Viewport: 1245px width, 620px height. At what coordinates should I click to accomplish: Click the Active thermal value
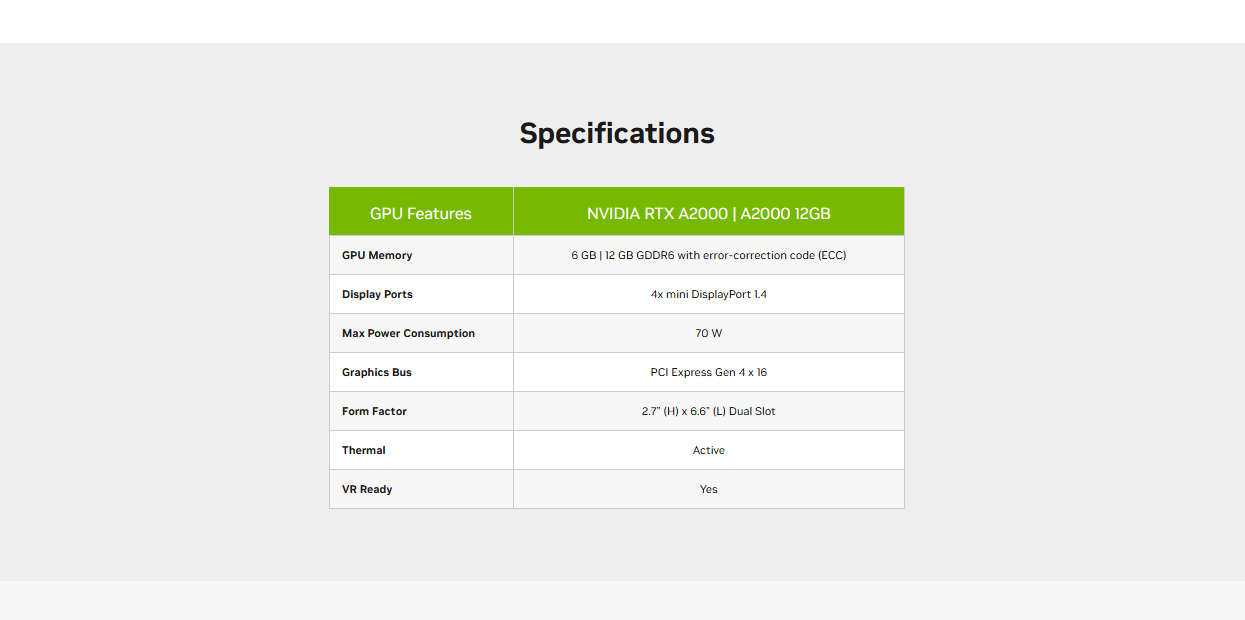point(709,450)
